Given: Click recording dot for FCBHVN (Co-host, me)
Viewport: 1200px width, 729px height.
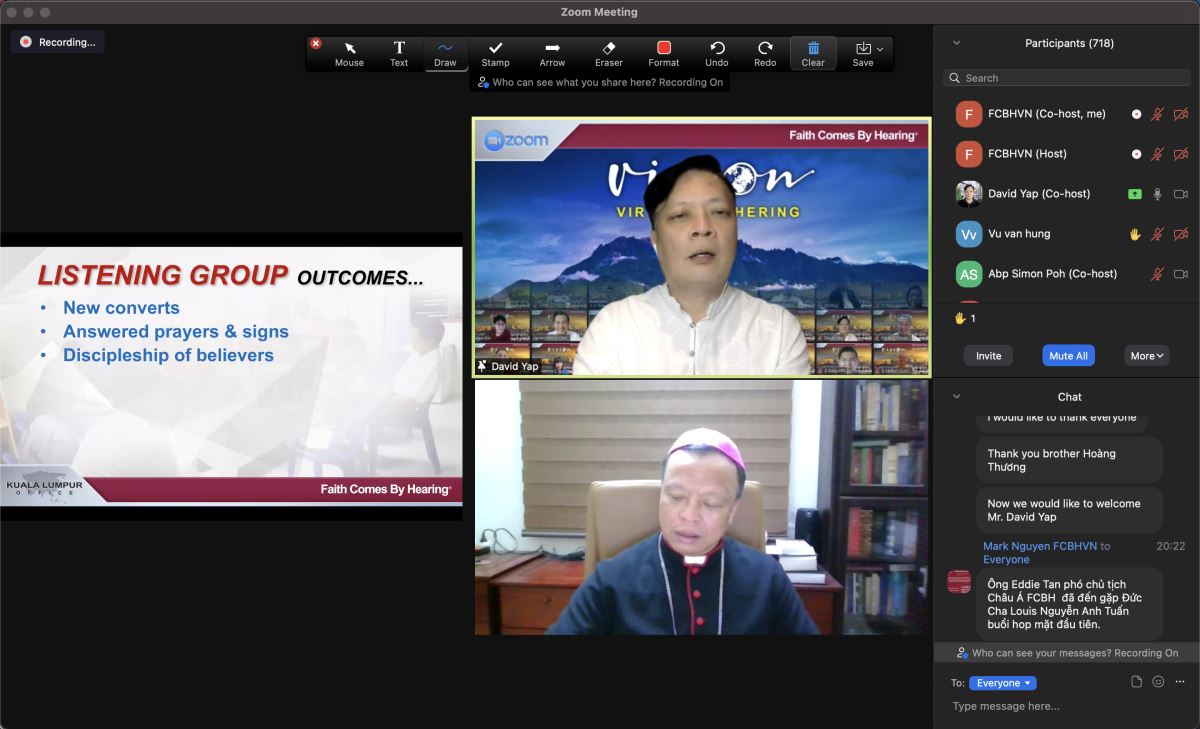Looking at the screenshot, I should click(1136, 114).
